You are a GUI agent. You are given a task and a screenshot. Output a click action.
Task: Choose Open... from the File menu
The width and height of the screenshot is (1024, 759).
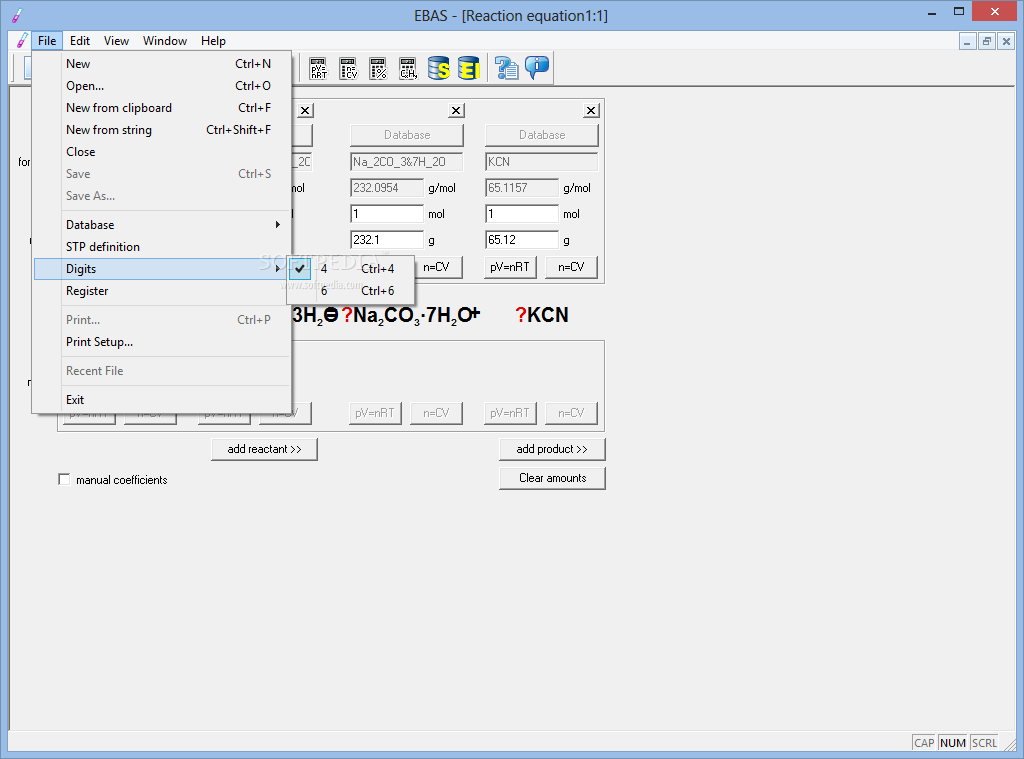coord(162,86)
